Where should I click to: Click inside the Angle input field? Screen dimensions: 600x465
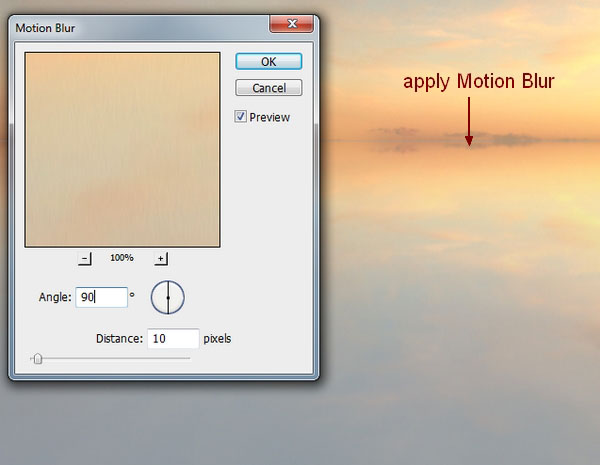(101, 297)
